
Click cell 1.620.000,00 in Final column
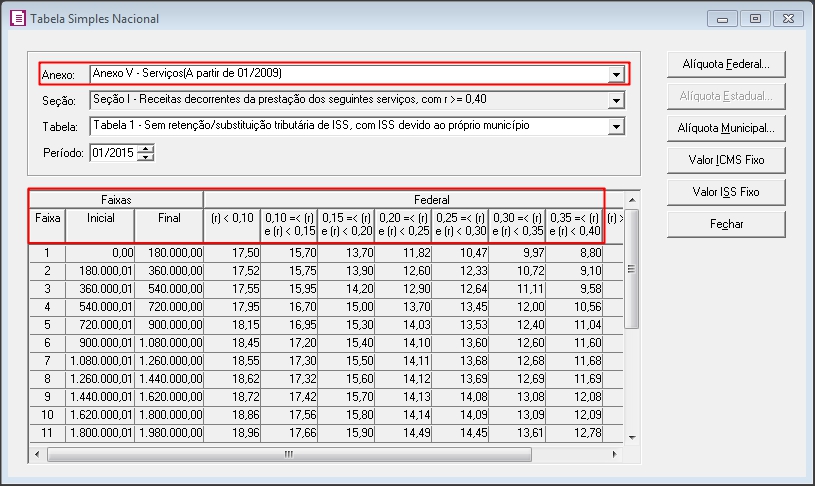point(169,397)
